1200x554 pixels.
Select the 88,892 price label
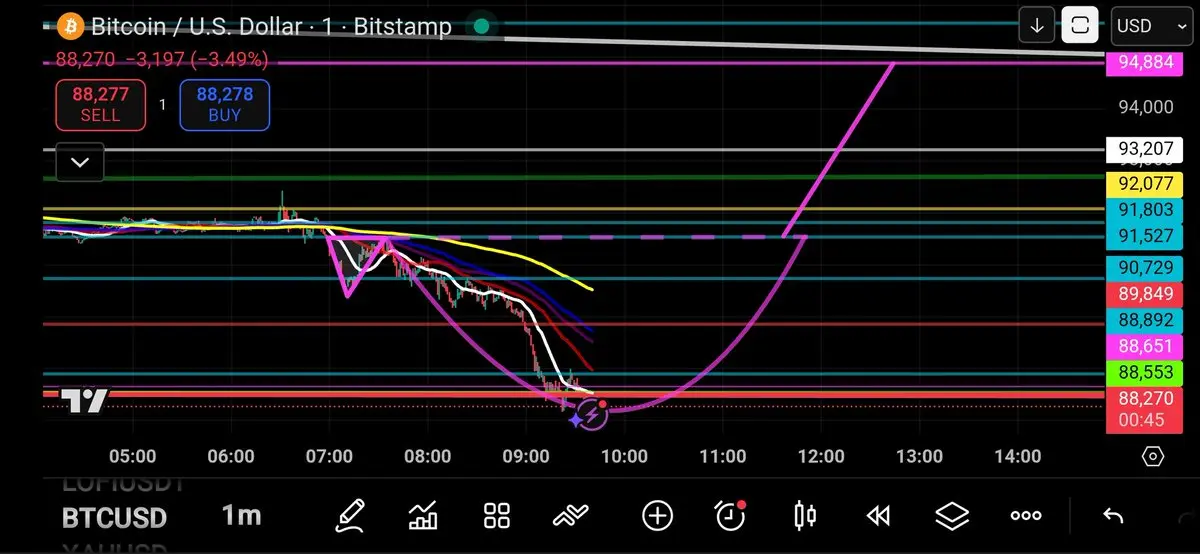(1144, 321)
